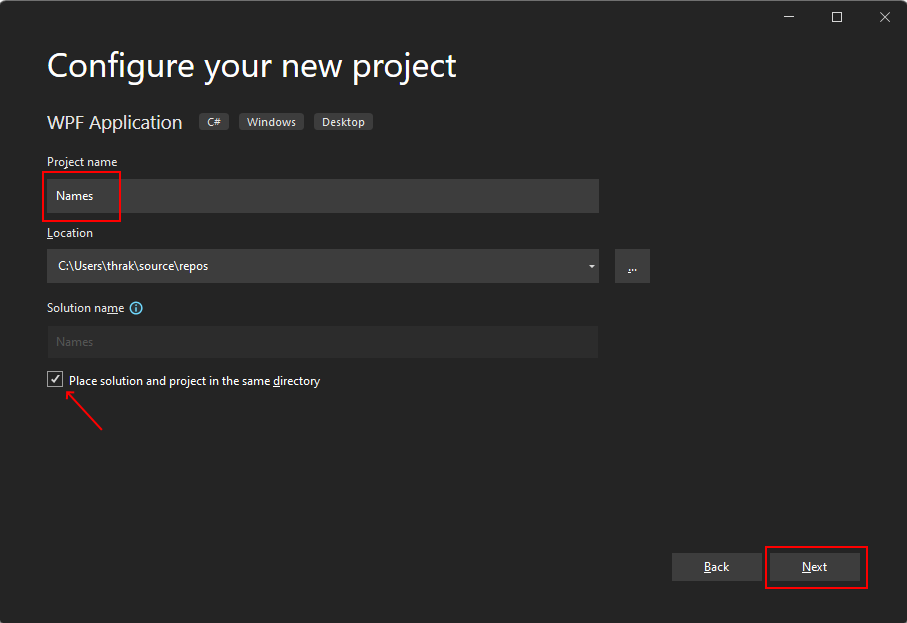Click the Configure your new project title
907x623 pixels.
[251, 66]
